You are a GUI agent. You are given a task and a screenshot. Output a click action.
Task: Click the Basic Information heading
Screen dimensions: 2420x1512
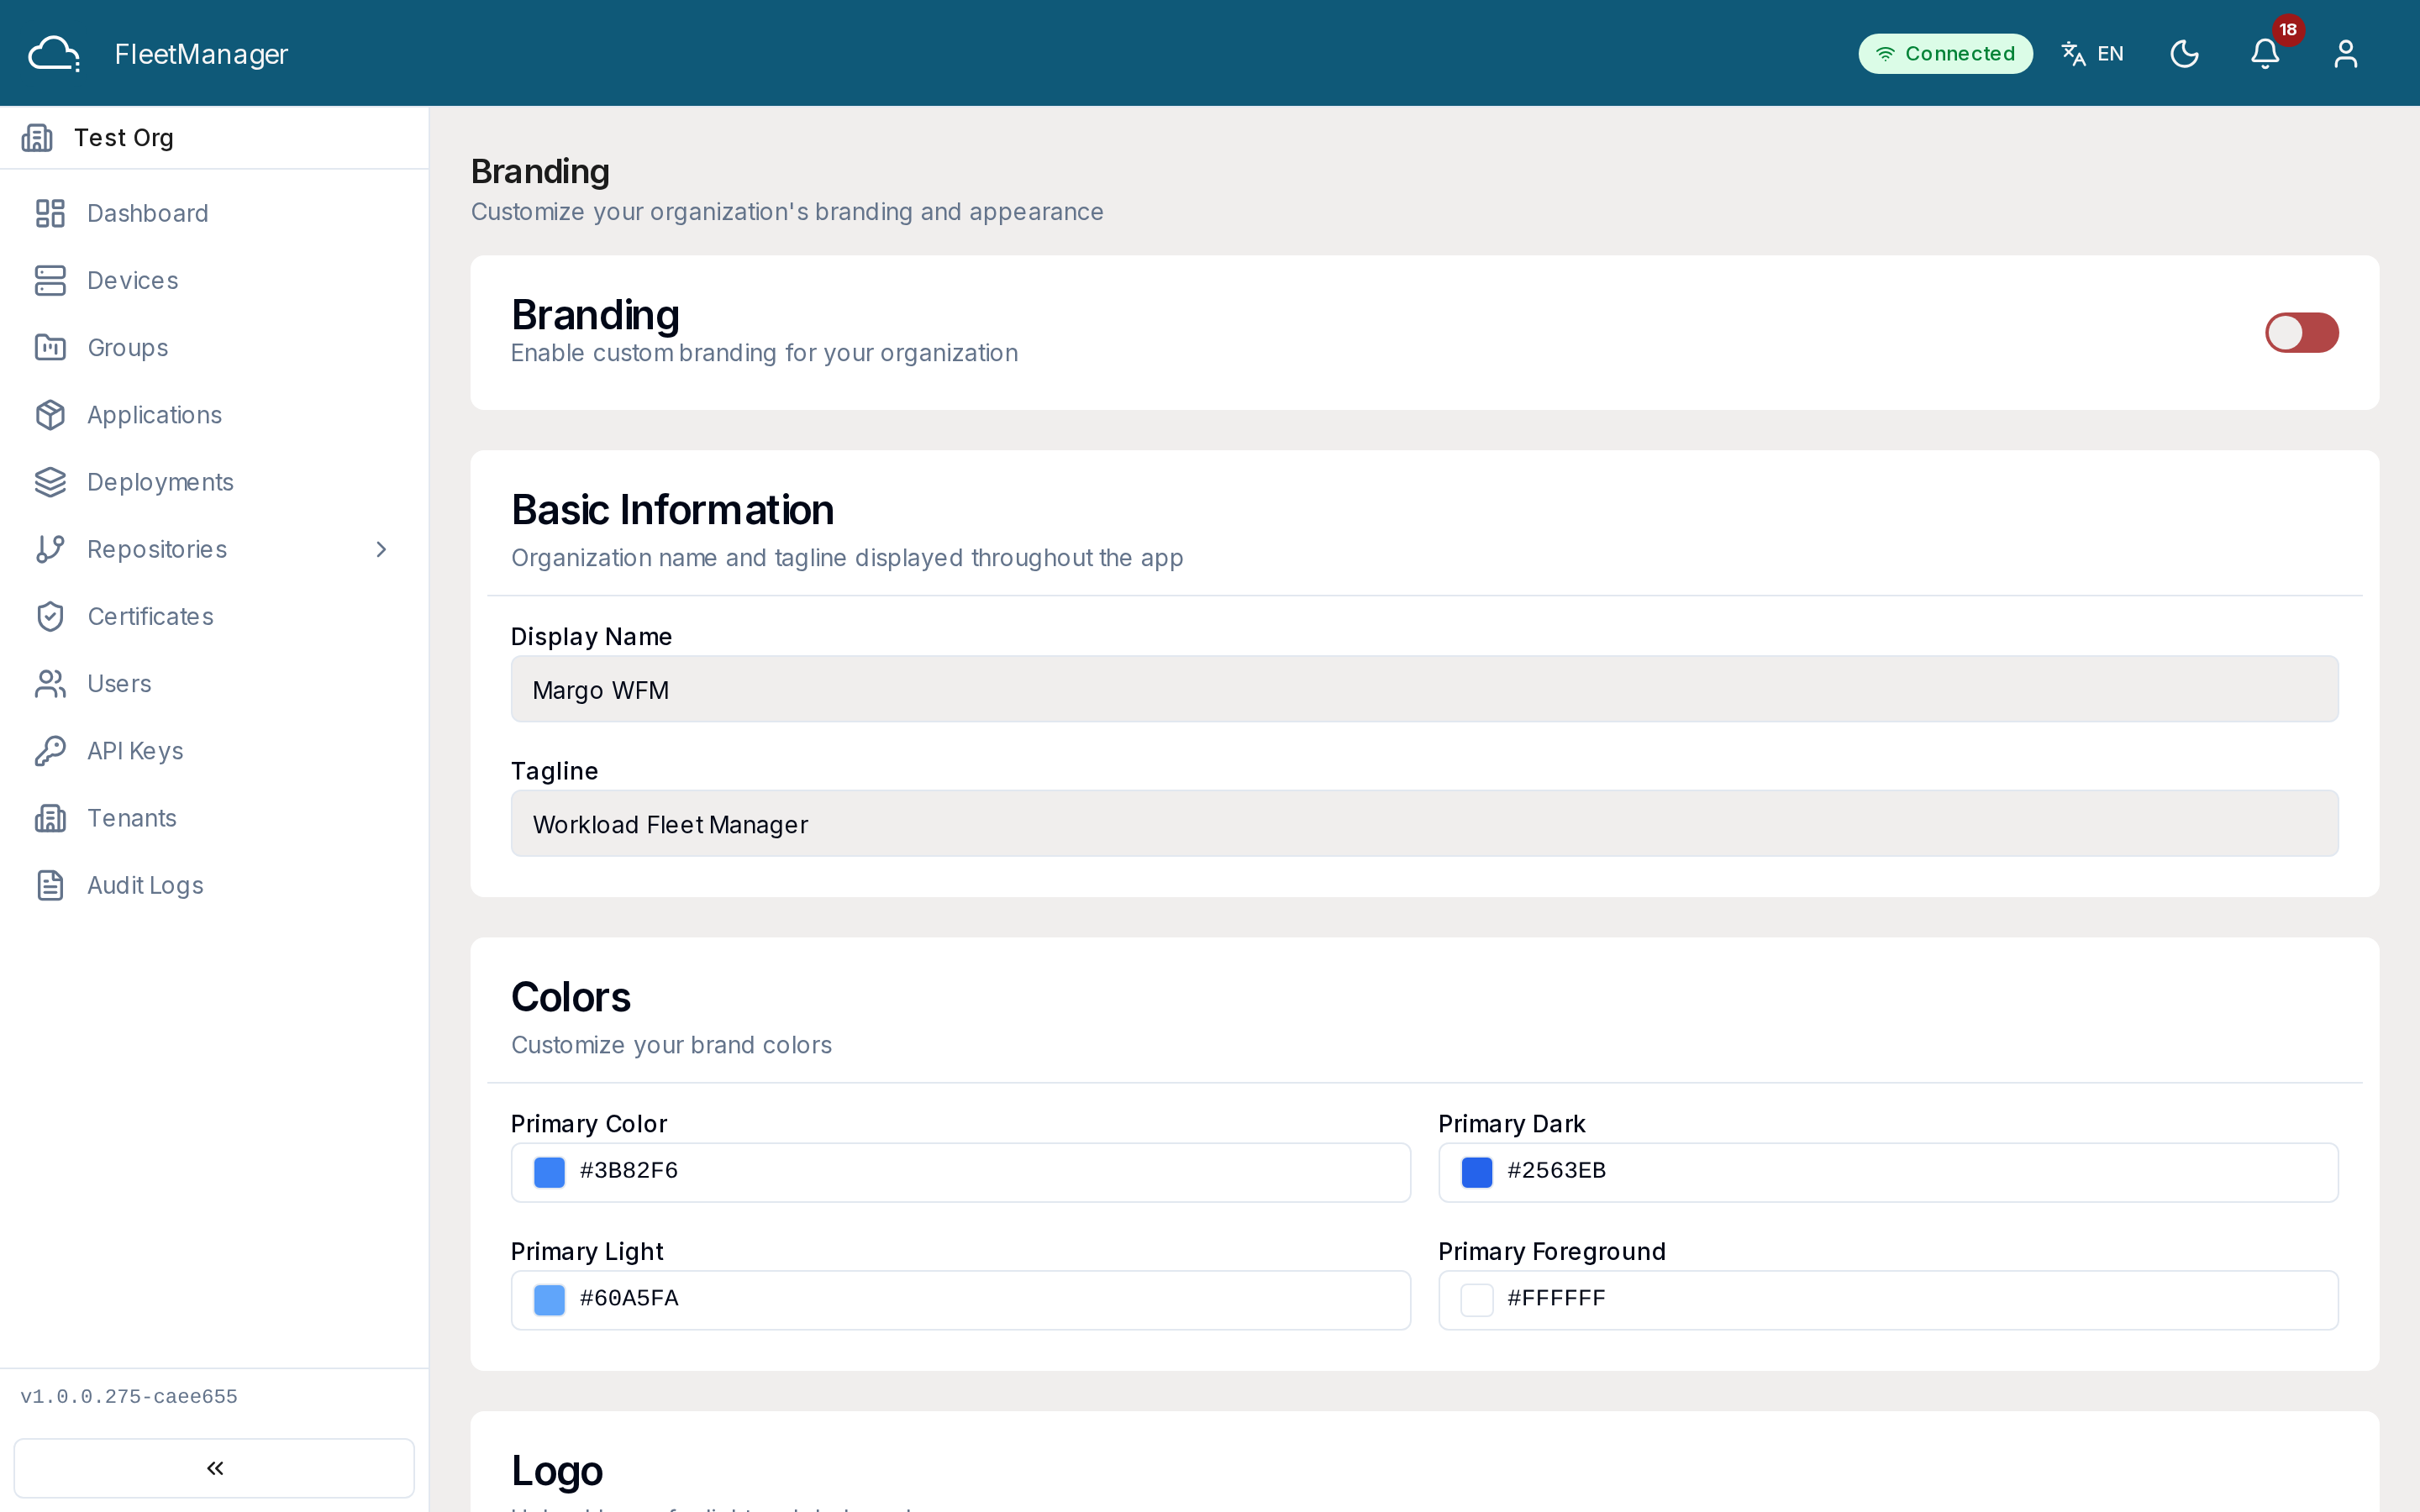point(672,510)
